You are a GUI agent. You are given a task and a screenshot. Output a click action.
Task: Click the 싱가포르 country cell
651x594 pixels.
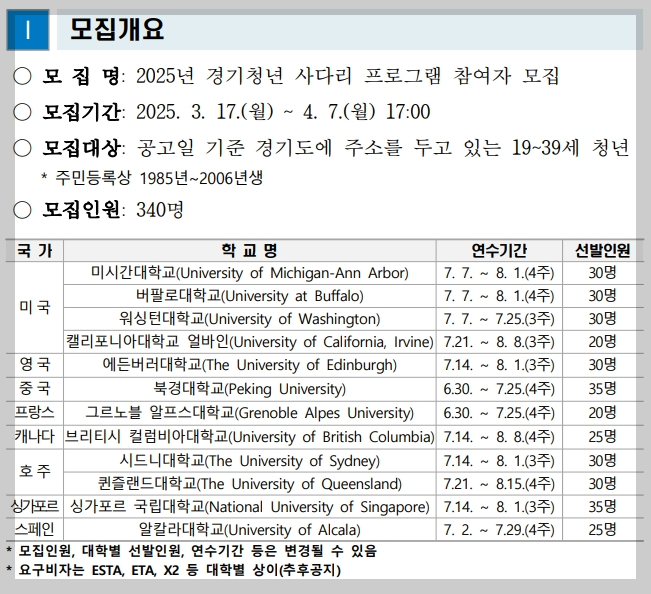coord(34,507)
